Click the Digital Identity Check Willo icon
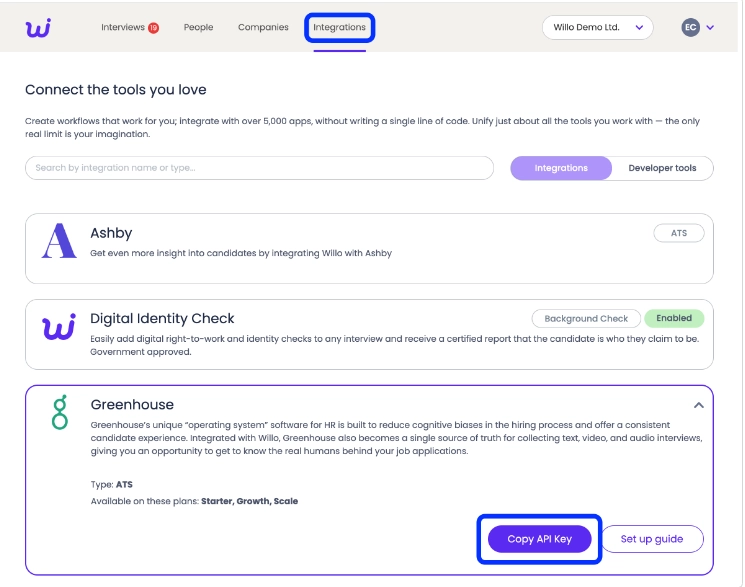 click(59, 326)
